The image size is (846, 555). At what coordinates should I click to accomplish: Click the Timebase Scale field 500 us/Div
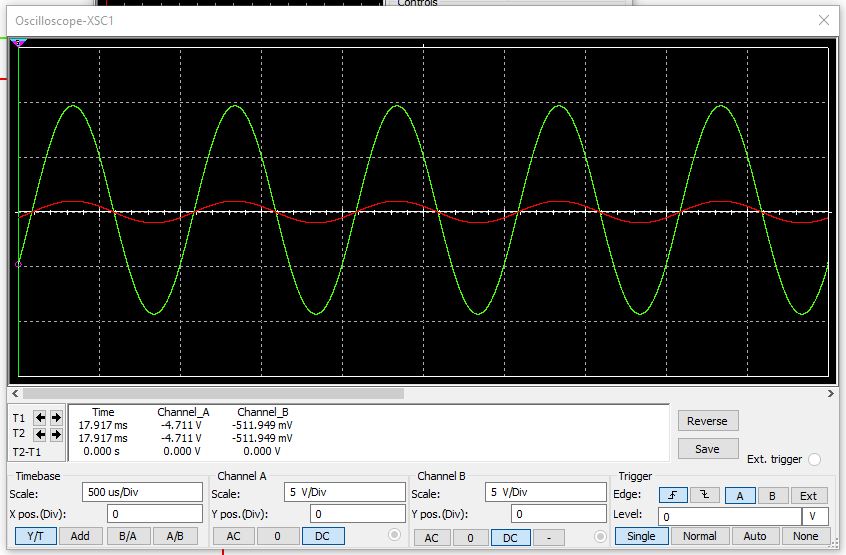[142, 492]
